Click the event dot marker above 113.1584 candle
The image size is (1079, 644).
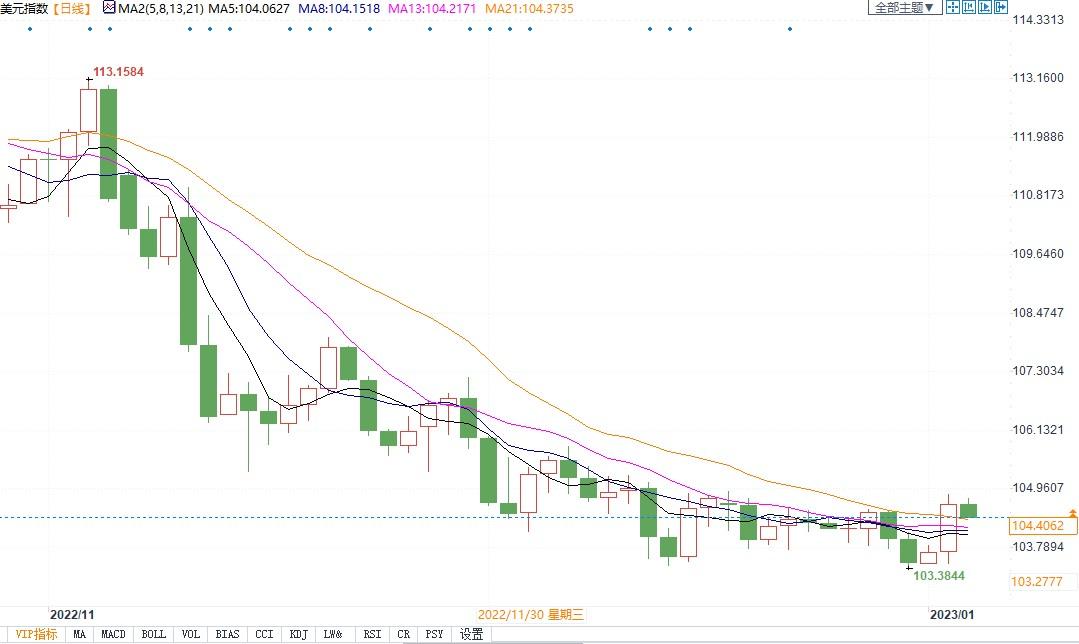pos(88,28)
